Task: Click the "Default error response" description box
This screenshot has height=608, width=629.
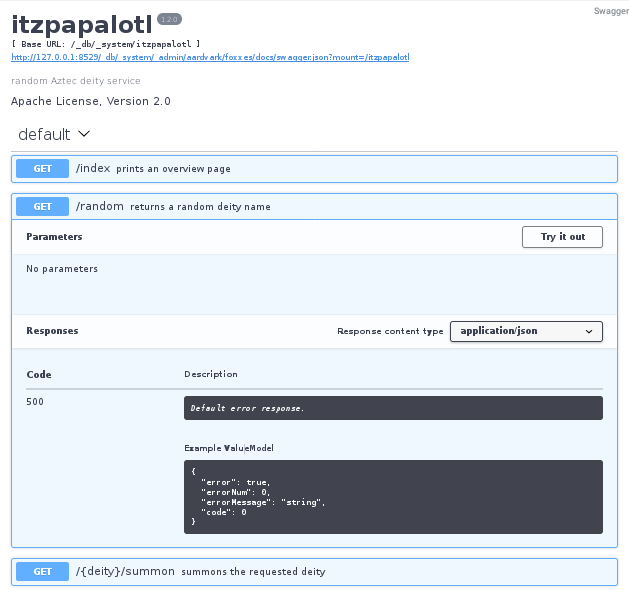Action: point(393,408)
